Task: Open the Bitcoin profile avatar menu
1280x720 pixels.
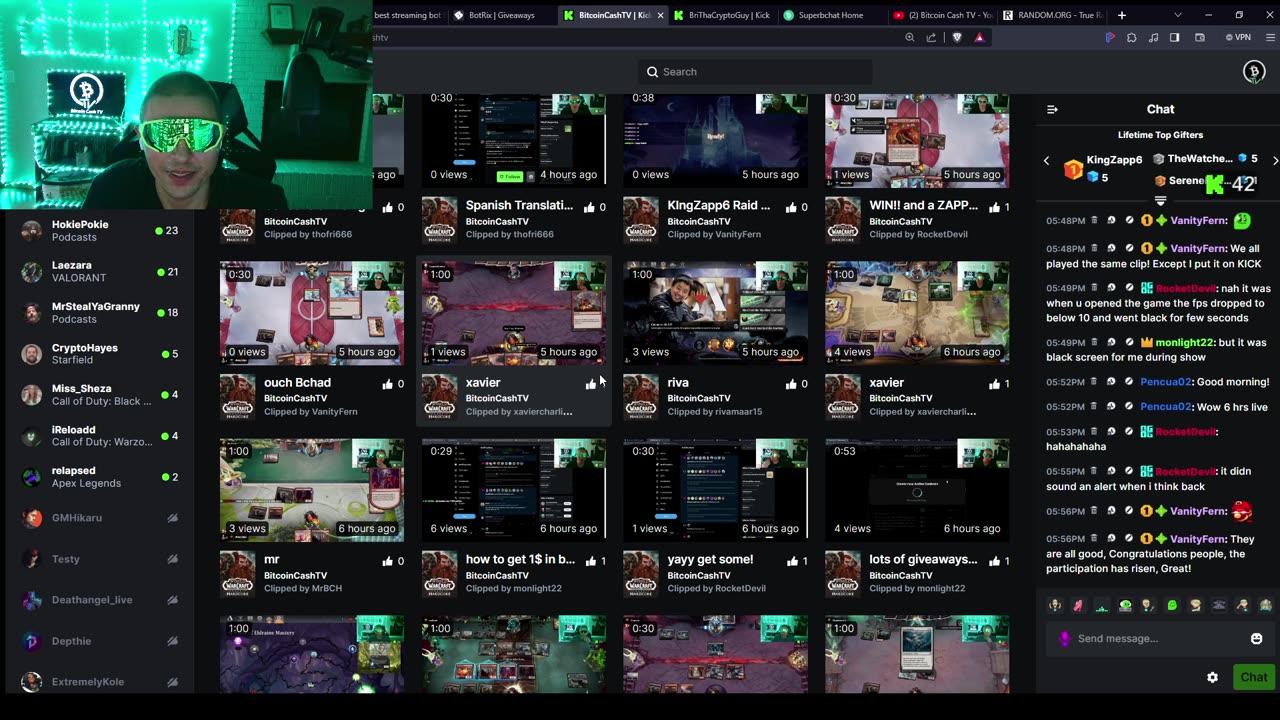Action: (x=1254, y=71)
